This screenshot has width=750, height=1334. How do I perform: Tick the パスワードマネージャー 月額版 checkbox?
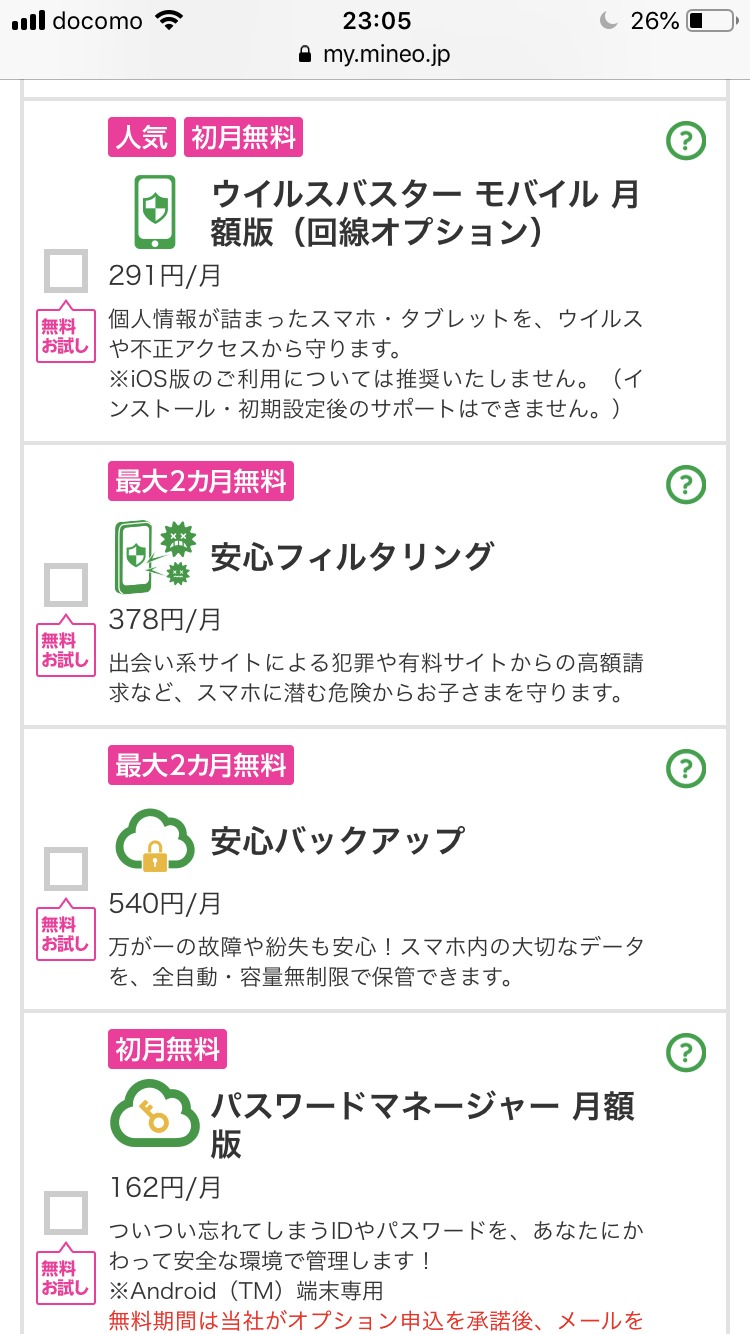coord(67,1213)
